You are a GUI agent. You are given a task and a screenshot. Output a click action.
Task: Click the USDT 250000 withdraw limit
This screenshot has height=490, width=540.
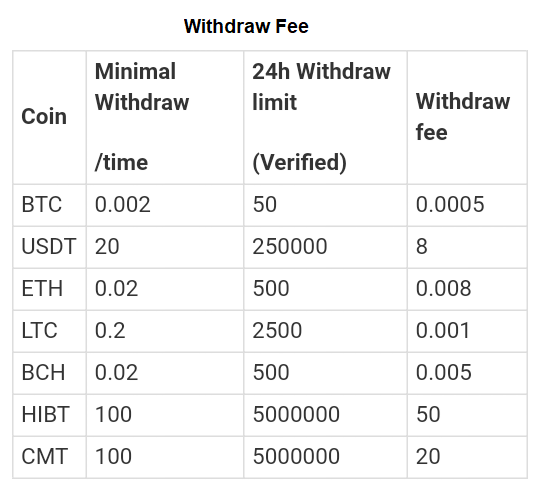click(x=290, y=246)
